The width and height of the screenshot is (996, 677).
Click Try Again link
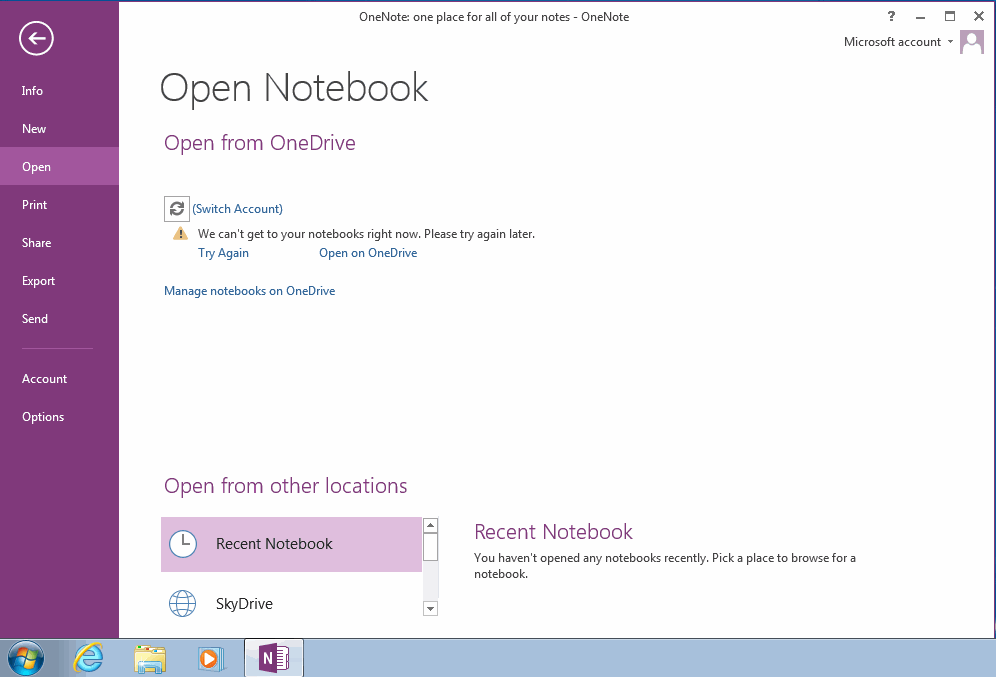click(x=223, y=253)
